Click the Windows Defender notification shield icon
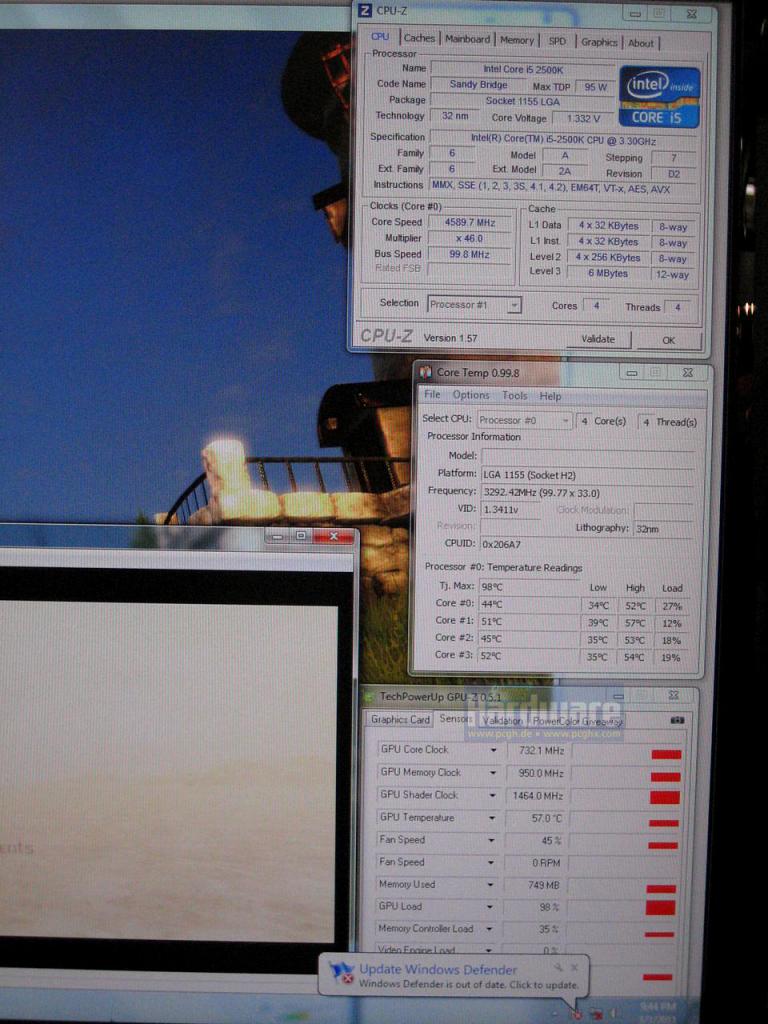Image resolution: width=768 pixels, height=1024 pixels. click(x=342, y=974)
